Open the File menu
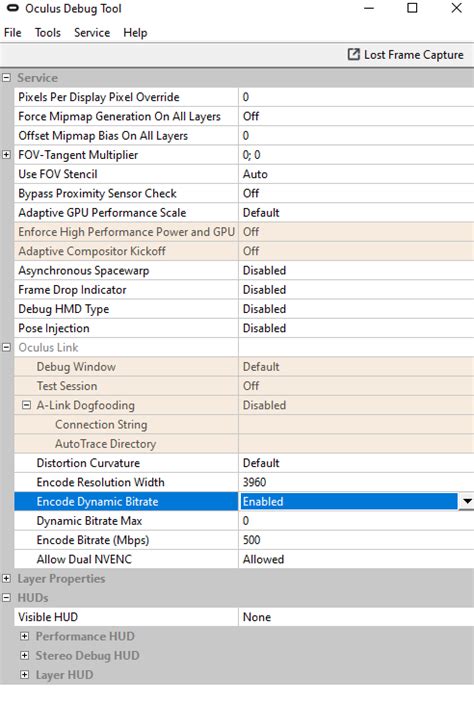 point(13,33)
